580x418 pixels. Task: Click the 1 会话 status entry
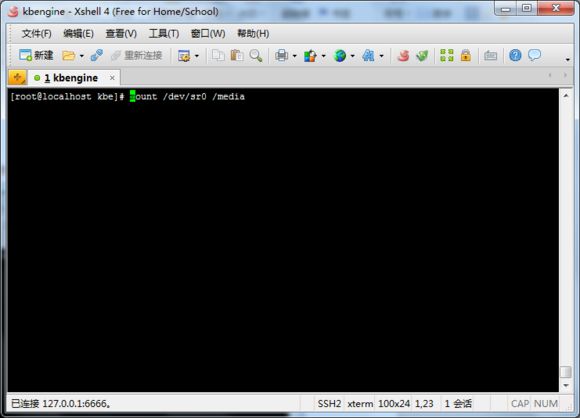[x=458, y=404]
